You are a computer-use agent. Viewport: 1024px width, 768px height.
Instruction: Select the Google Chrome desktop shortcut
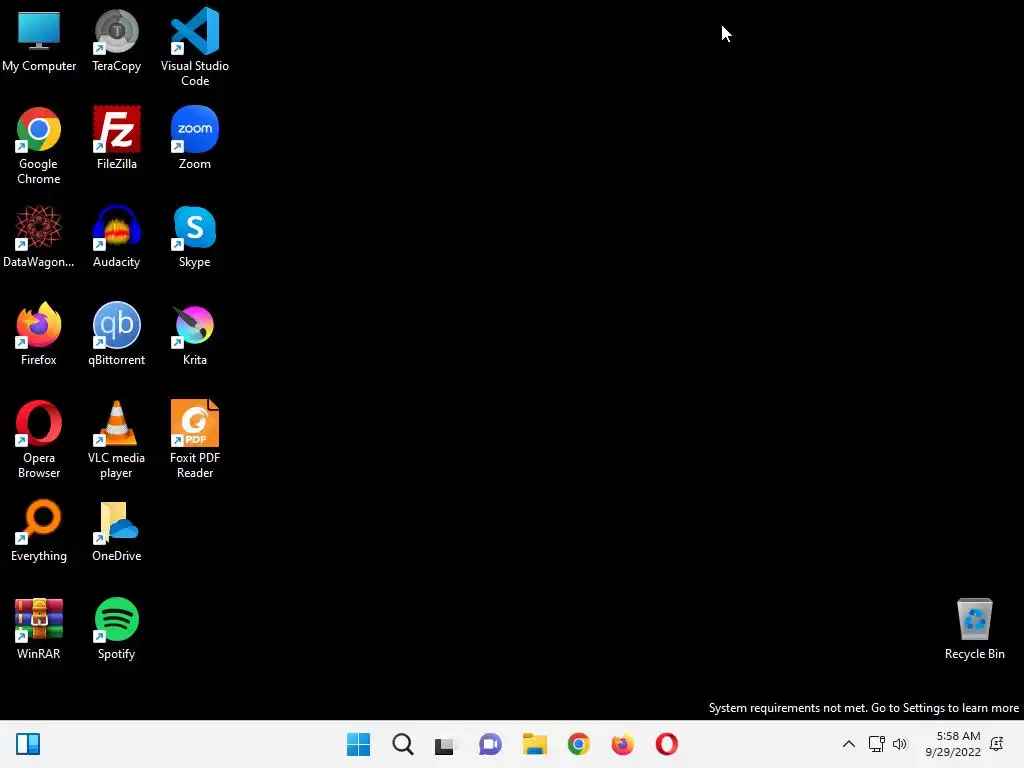39,146
